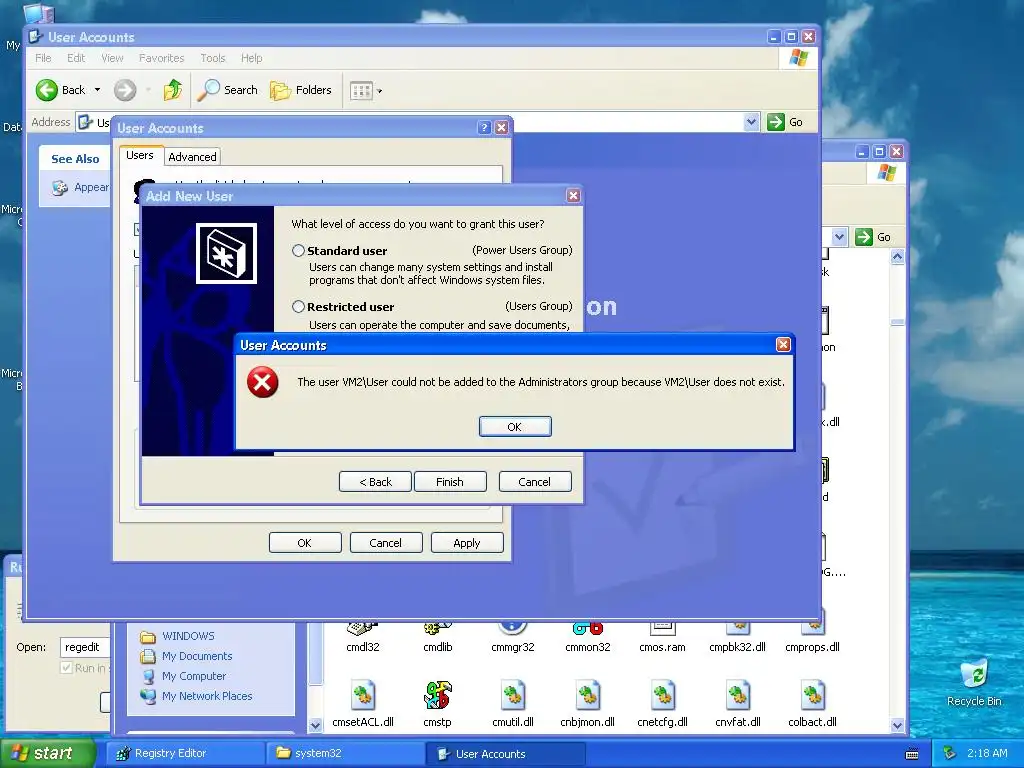Viewport: 1024px width, 768px height.
Task: Click the Finish button in Add New User
Action: click(450, 482)
